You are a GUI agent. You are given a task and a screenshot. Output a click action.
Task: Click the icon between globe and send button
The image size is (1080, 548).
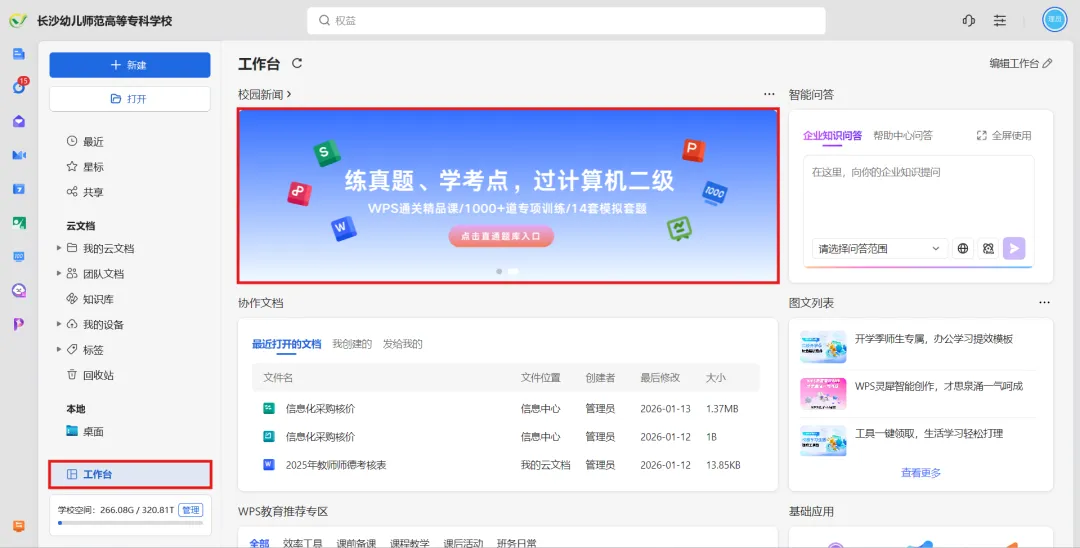tap(988, 249)
